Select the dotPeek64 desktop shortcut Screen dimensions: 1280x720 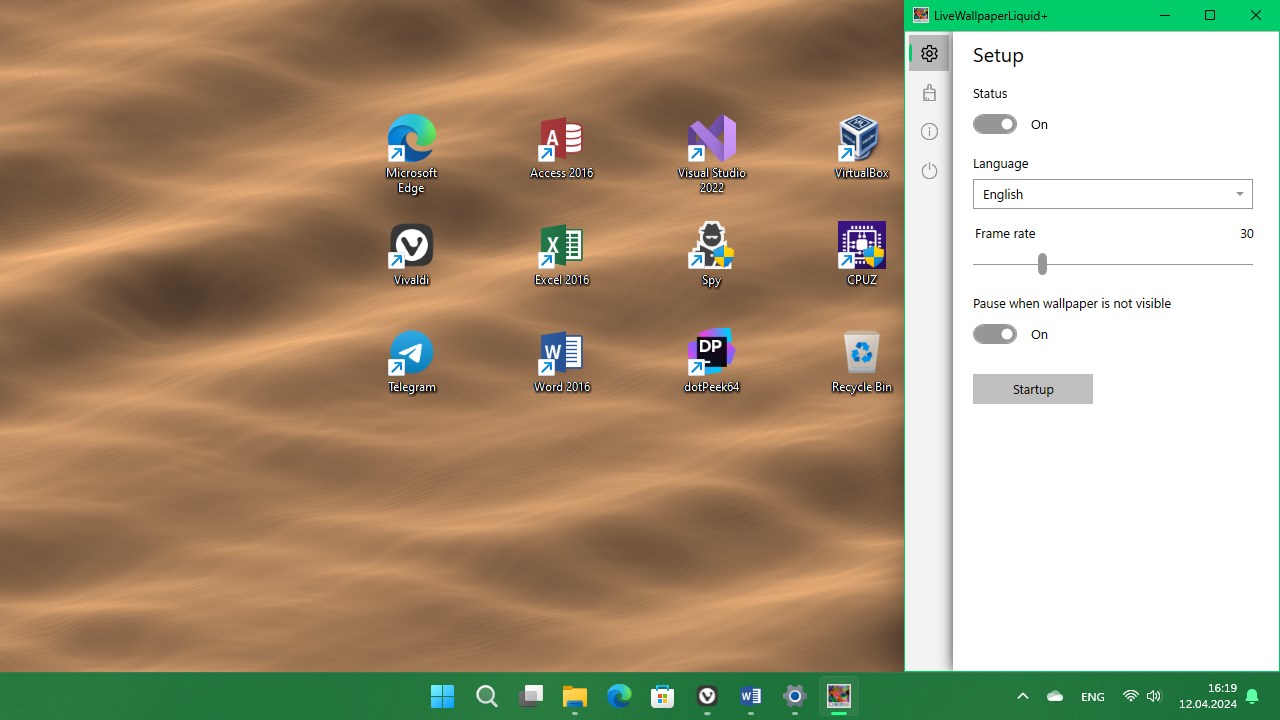point(711,362)
